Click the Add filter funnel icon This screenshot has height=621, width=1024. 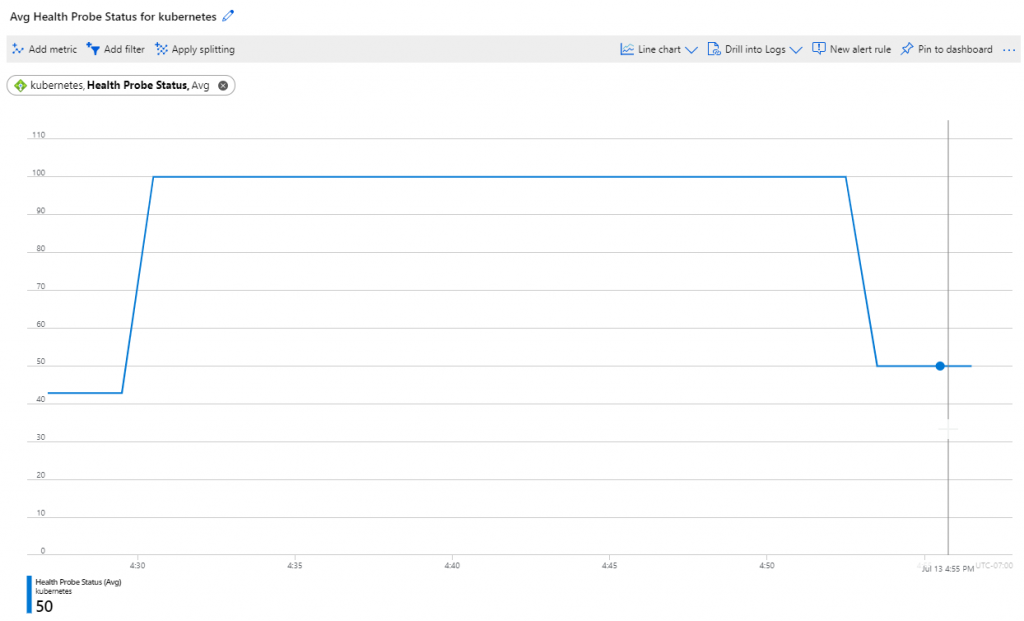(x=93, y=49)
